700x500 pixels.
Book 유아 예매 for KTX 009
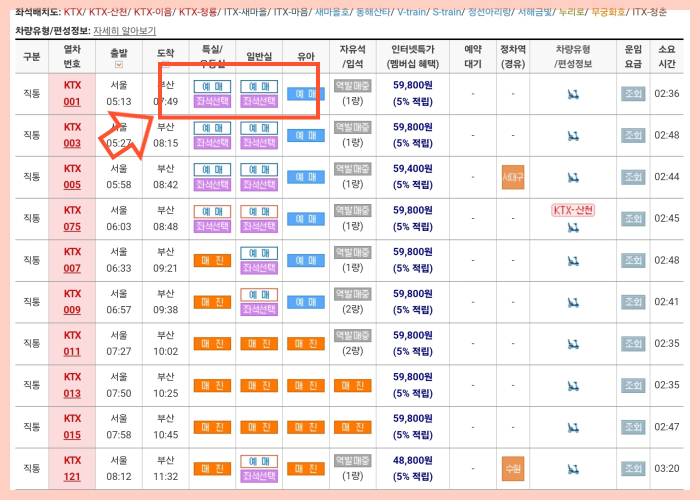click(306, 302)
